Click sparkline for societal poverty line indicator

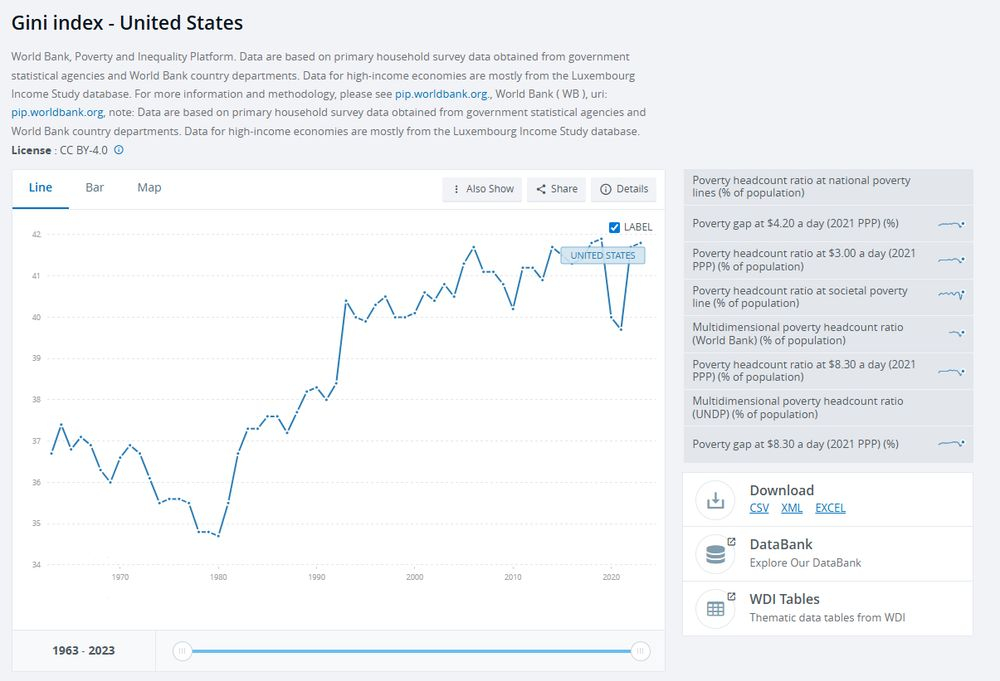tap(951, 296)
